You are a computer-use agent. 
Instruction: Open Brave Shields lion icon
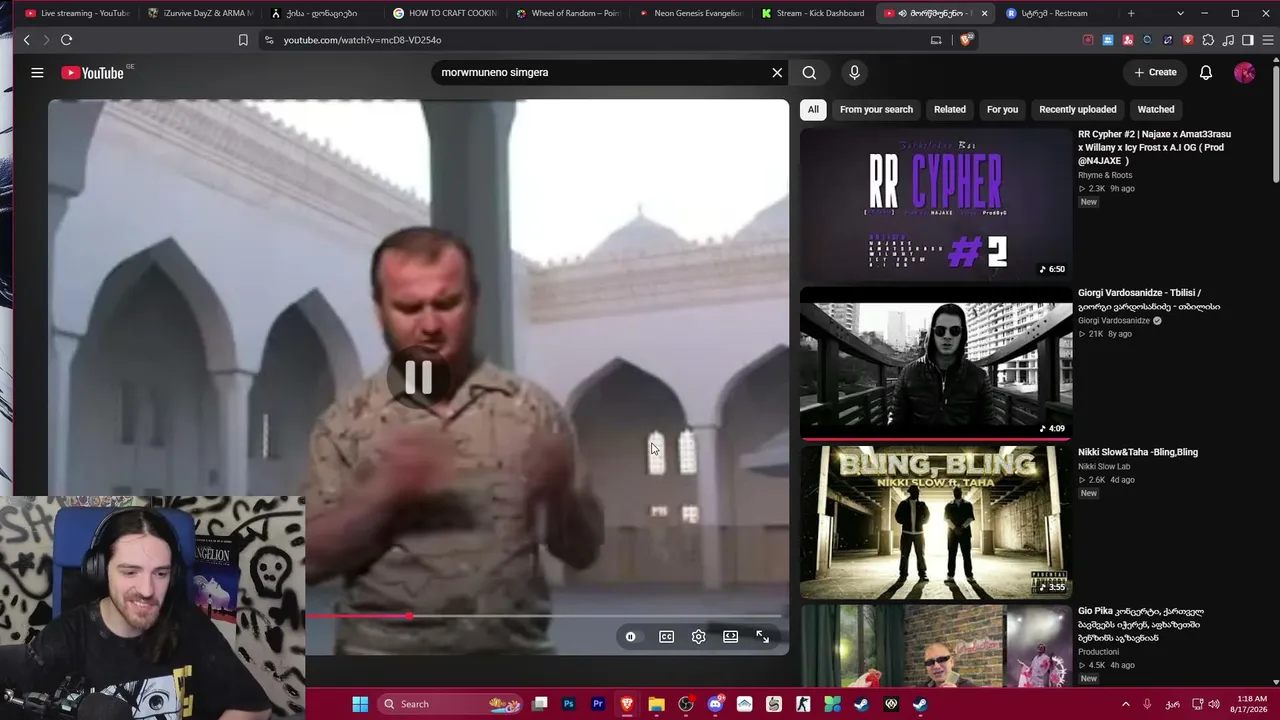coord(965,40)
